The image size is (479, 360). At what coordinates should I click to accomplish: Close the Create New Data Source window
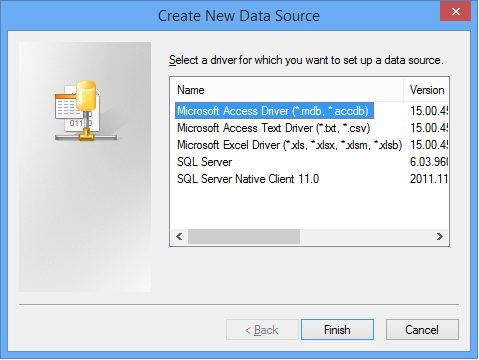tap(455, 12)
